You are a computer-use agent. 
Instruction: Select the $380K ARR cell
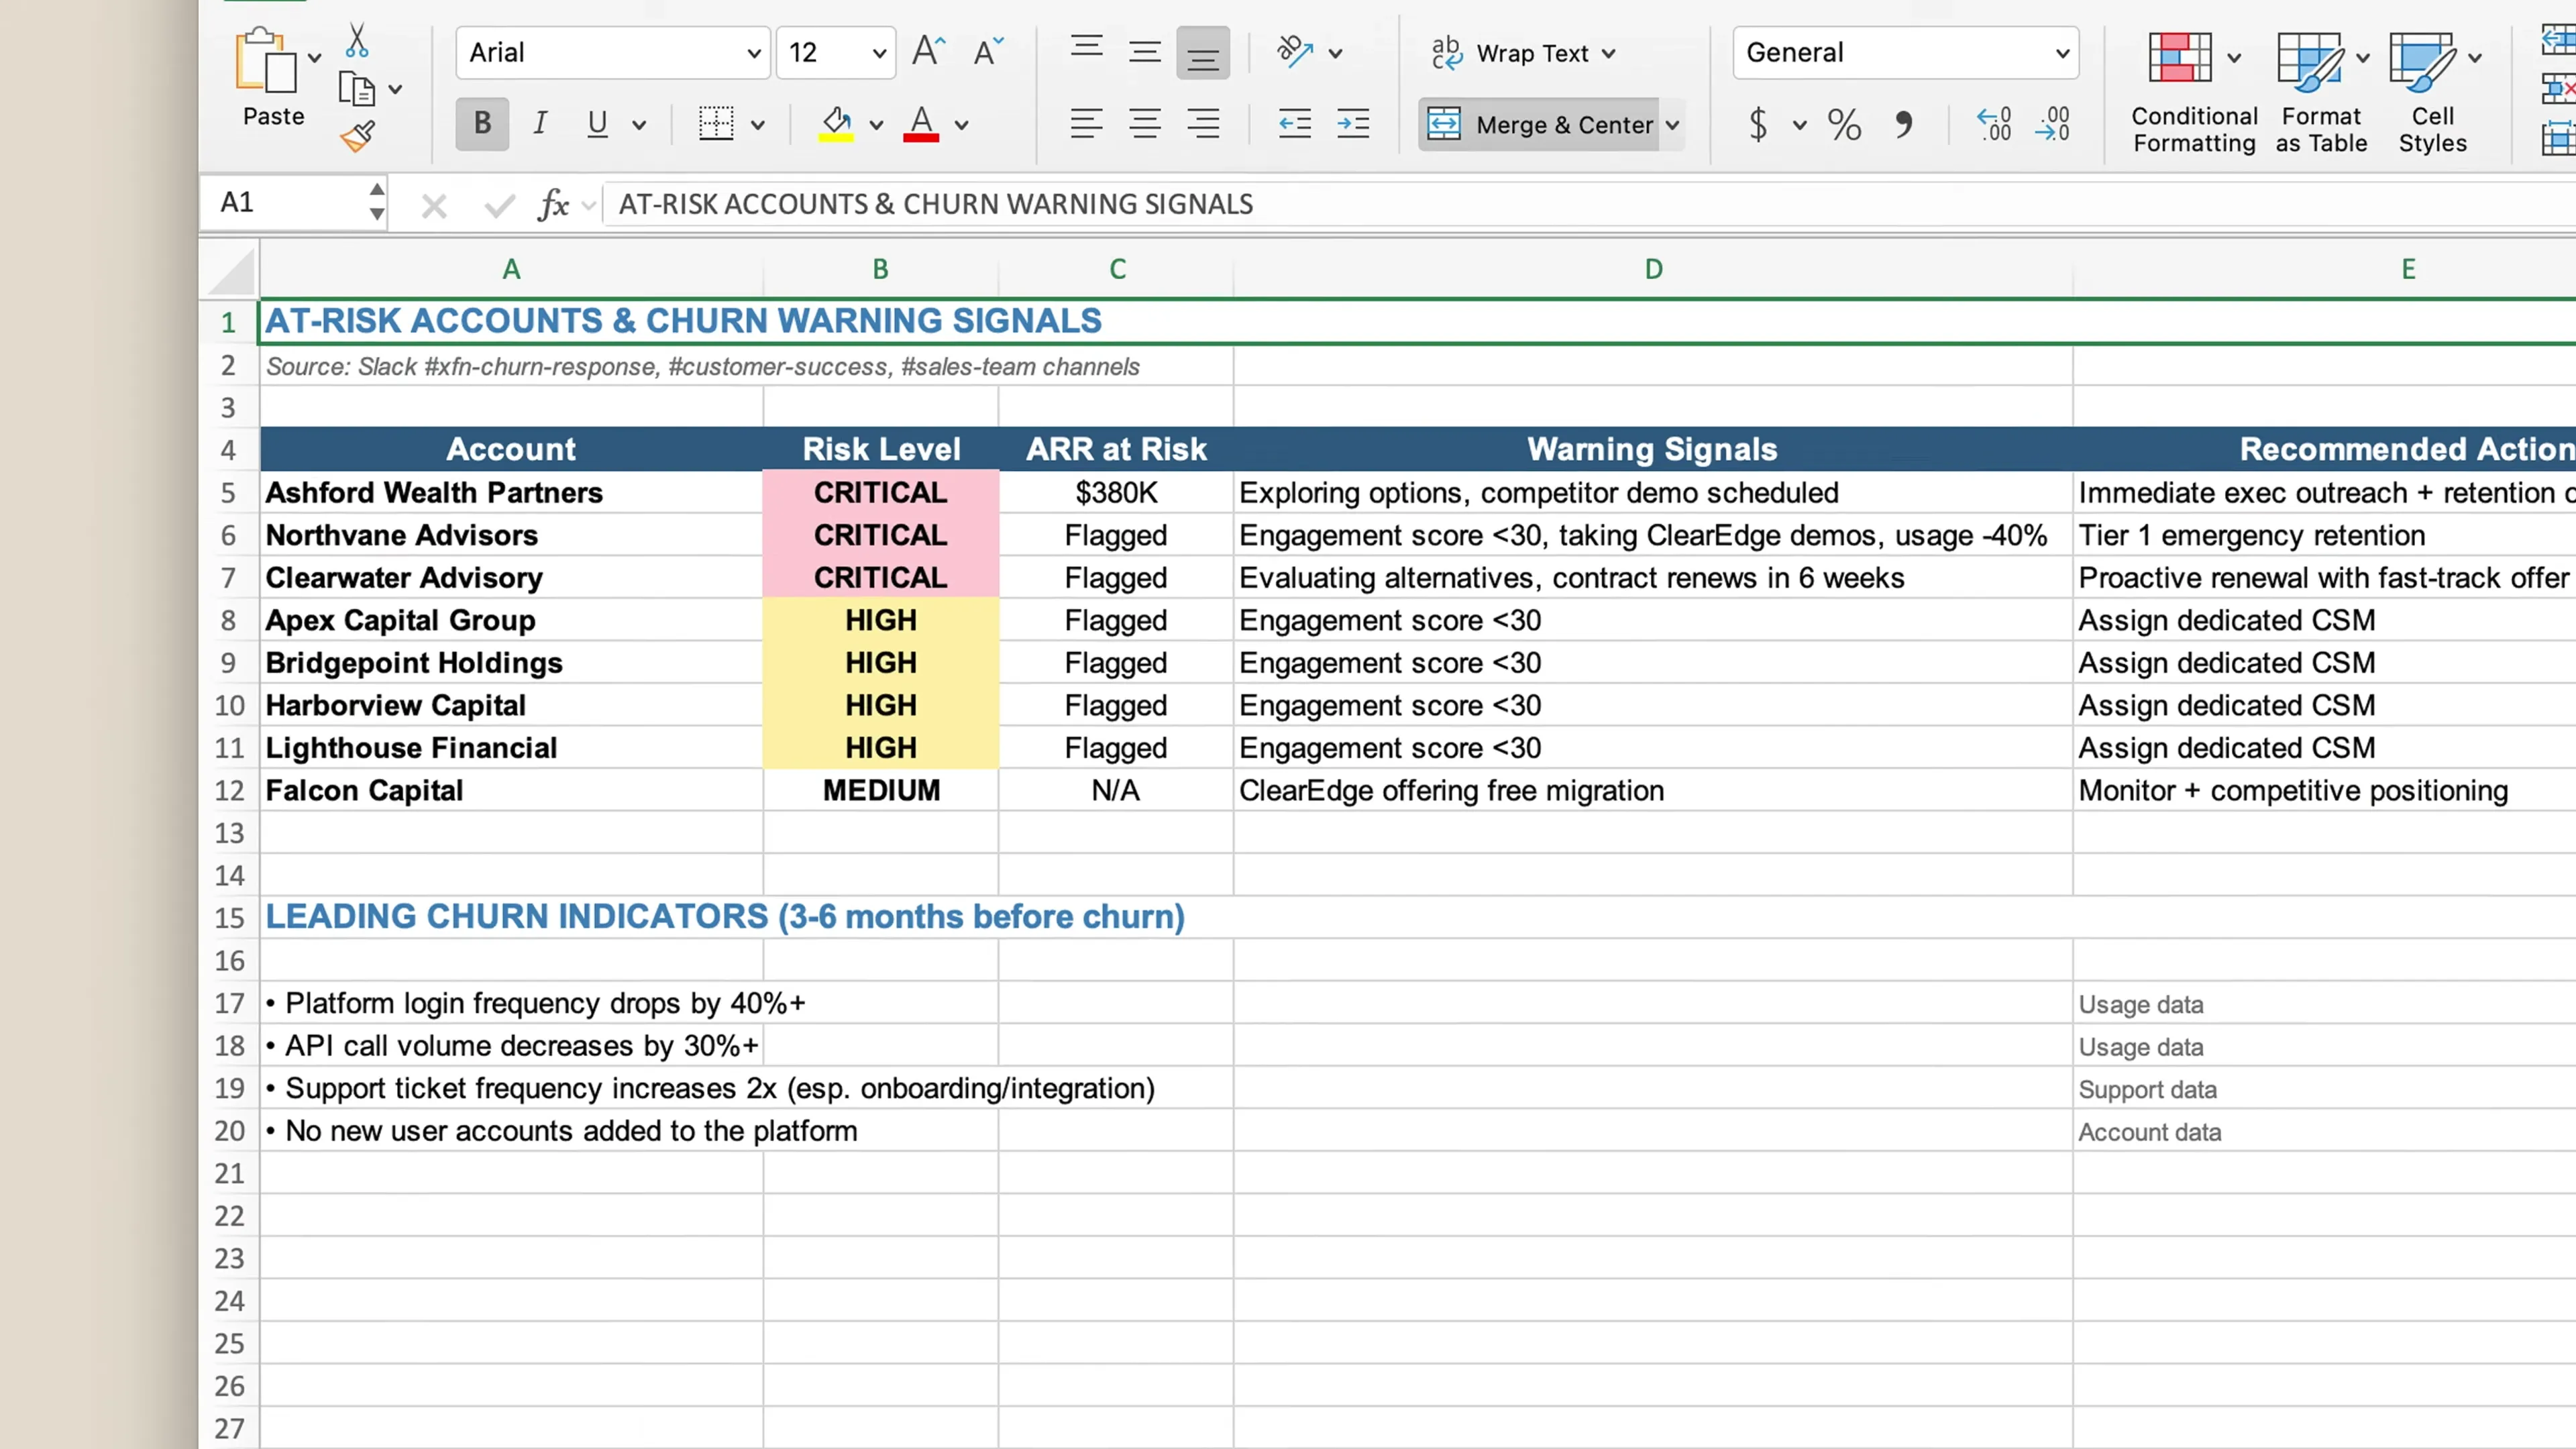[x=1116, y=493]
